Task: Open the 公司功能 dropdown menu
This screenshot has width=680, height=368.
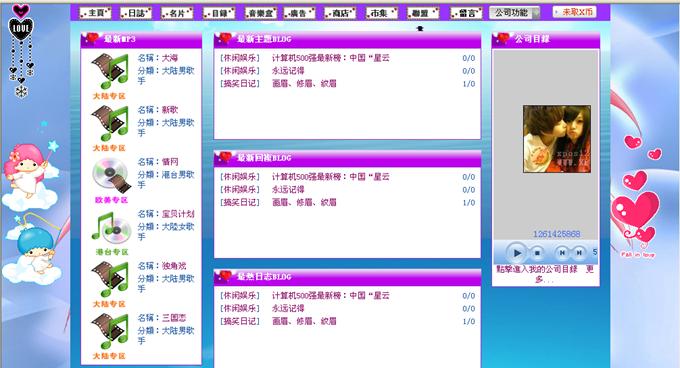Action: [x=515, y=13]
